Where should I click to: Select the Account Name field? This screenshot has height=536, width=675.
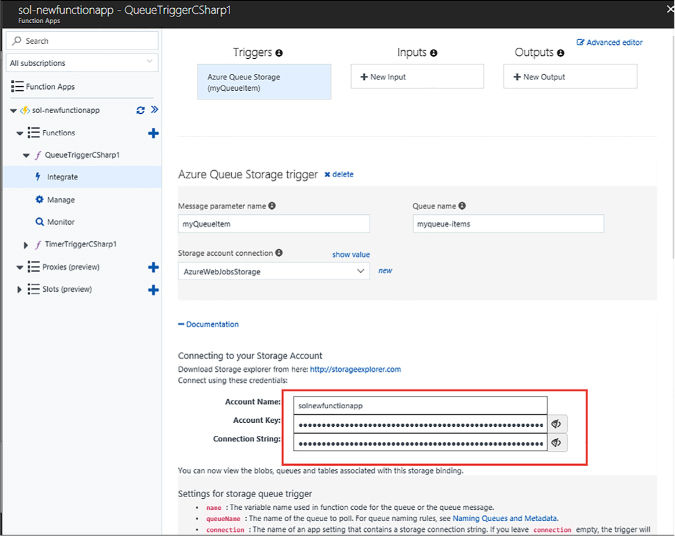420,406
